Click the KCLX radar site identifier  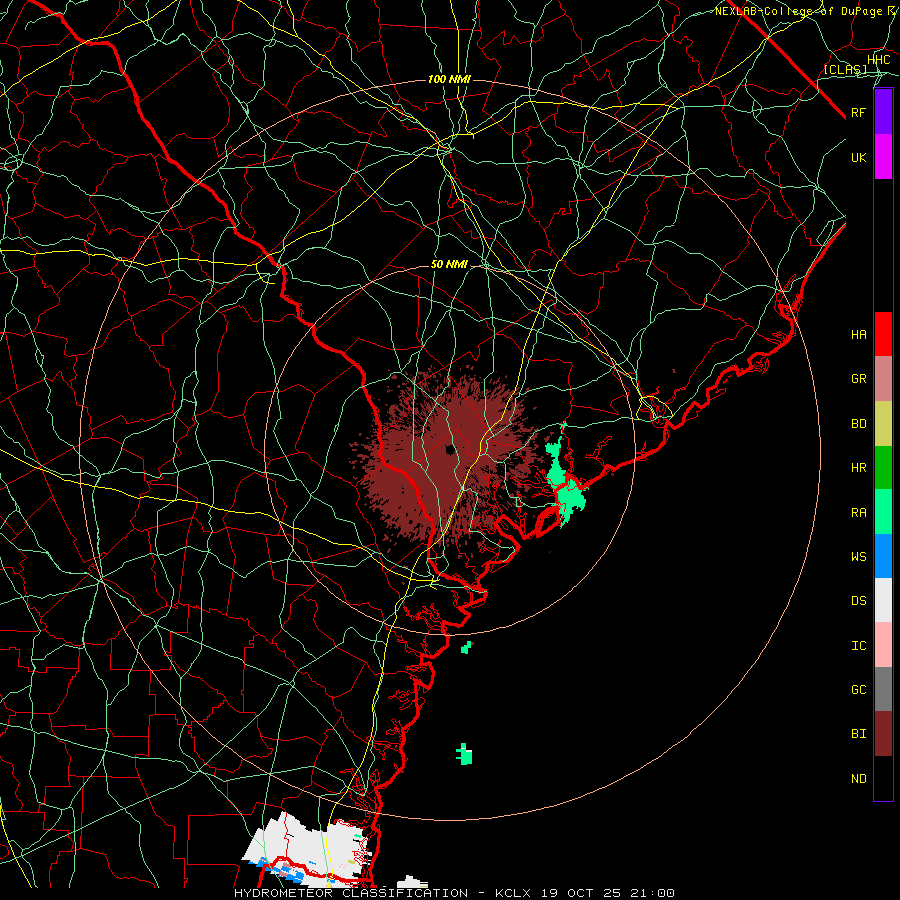(x=513, y=893)
